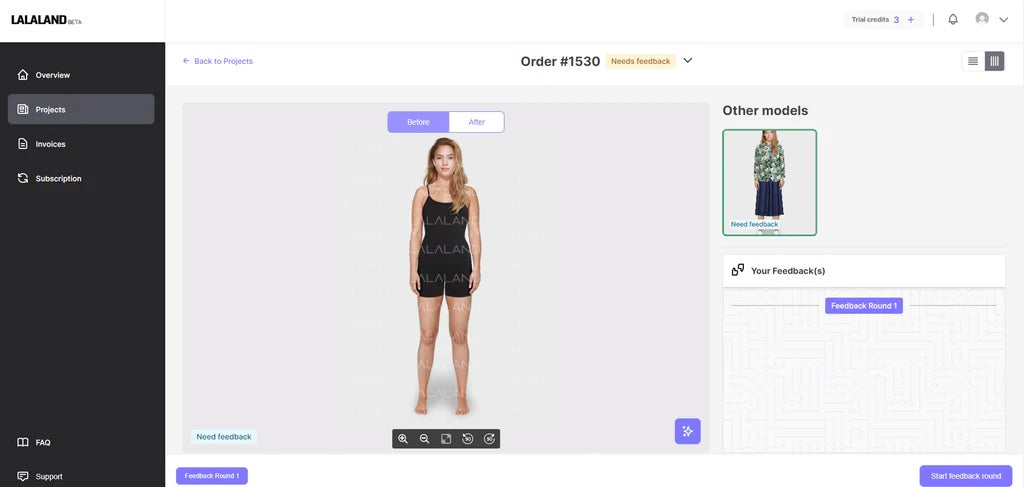Screen dimensions: 1024x487
Task: Start feedback round
Action: [x=966, y=476]
